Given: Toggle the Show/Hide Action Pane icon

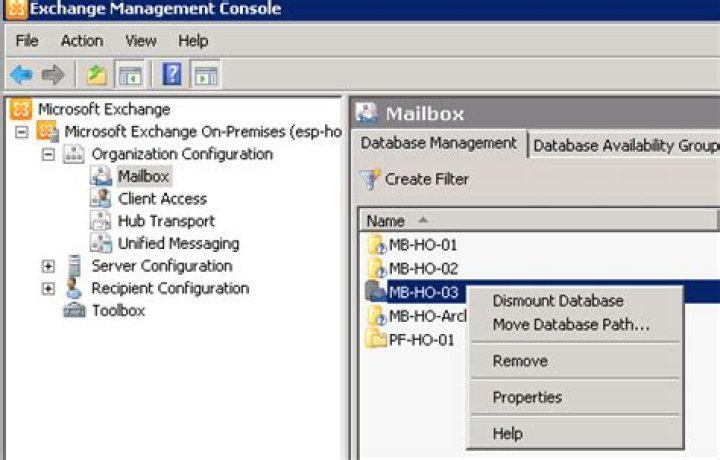Looking at the screenshot, I should (x=205, y=74).
